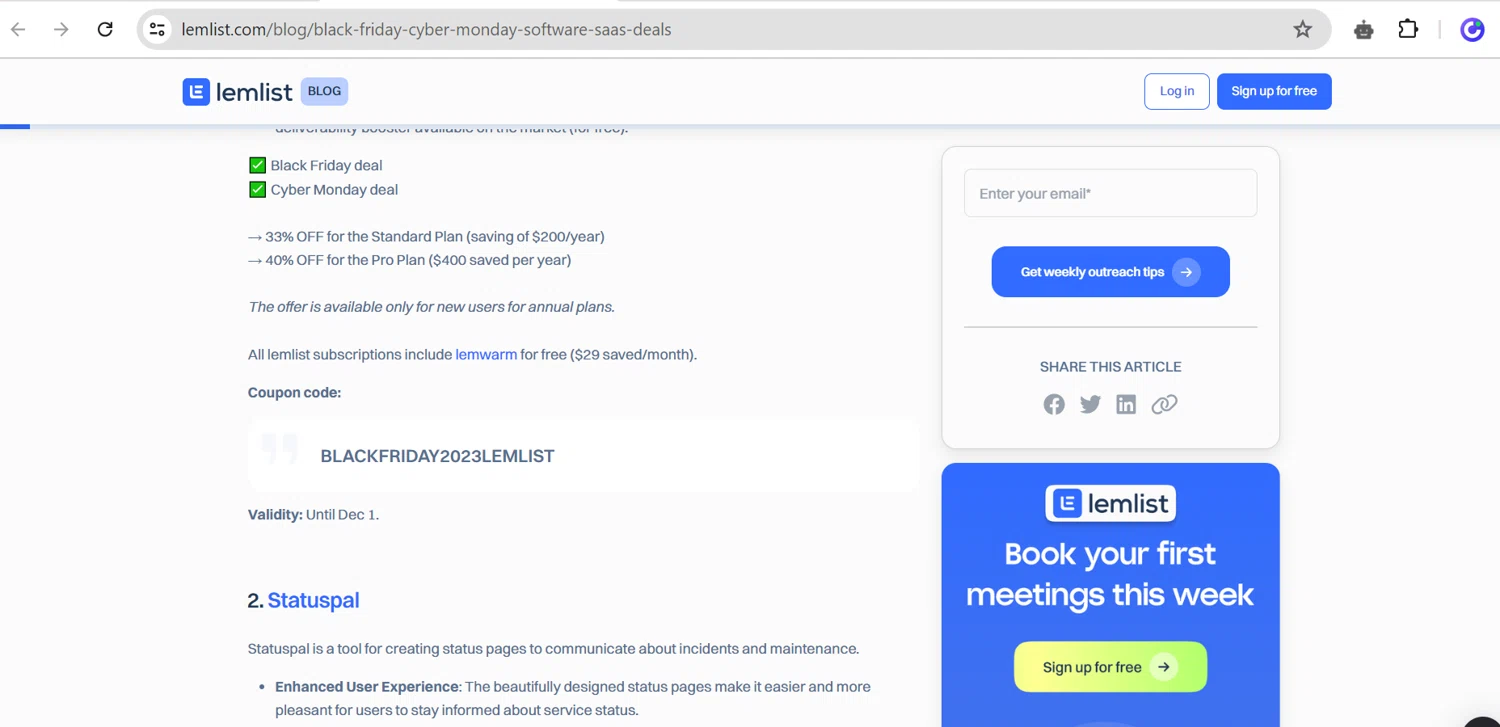Share article on LinkedIn
Viewport: 1500px width, 727px height.
pos(1126,404)
